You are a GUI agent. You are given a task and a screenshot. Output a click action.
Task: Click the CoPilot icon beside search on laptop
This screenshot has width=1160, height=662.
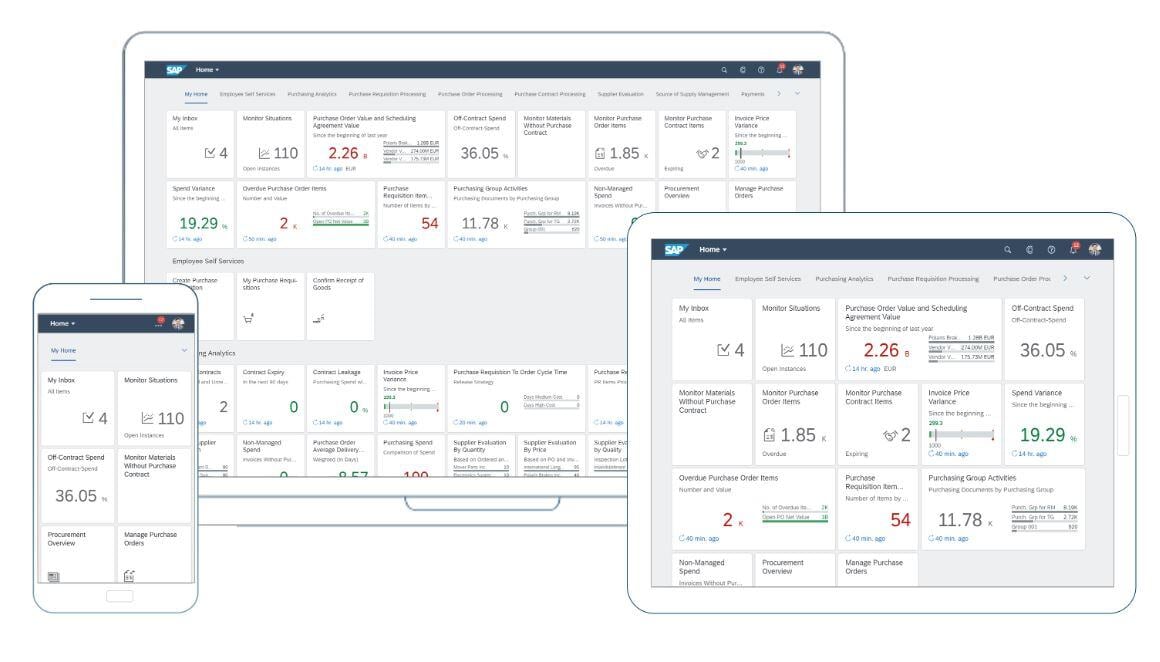(x=742, y=70)
